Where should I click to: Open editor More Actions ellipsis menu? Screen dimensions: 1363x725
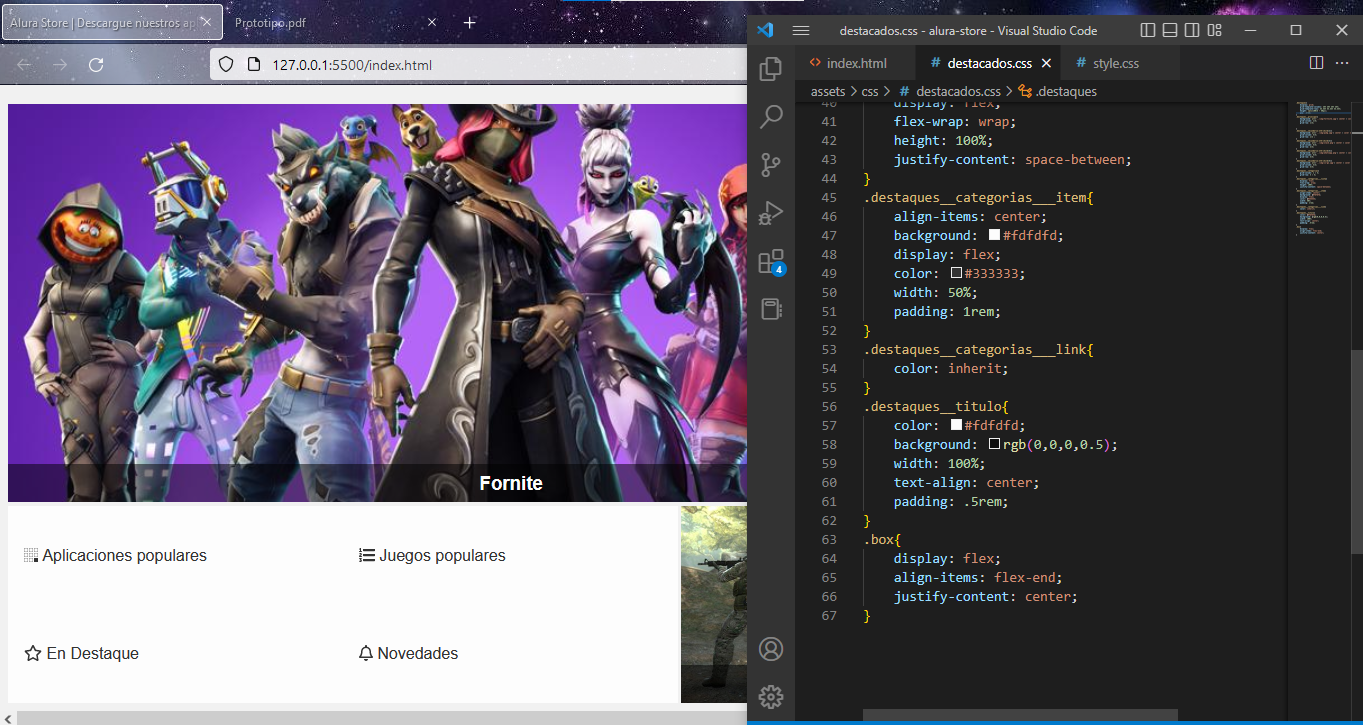[x=1341, y=63]
